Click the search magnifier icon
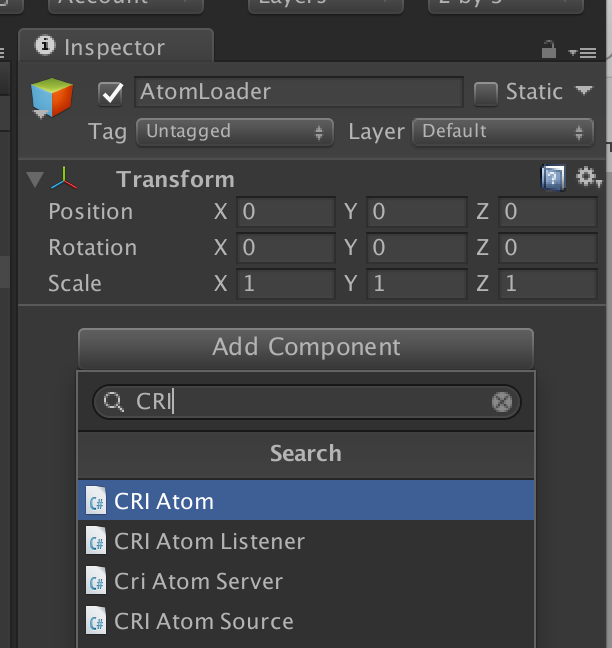612x648 pixels. 113,402
